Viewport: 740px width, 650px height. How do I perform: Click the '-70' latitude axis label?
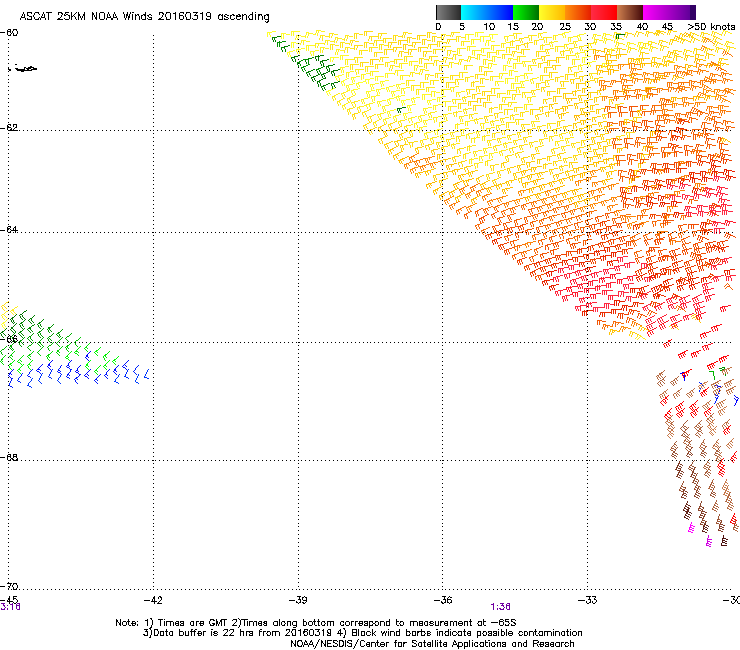tap(9, 586)
